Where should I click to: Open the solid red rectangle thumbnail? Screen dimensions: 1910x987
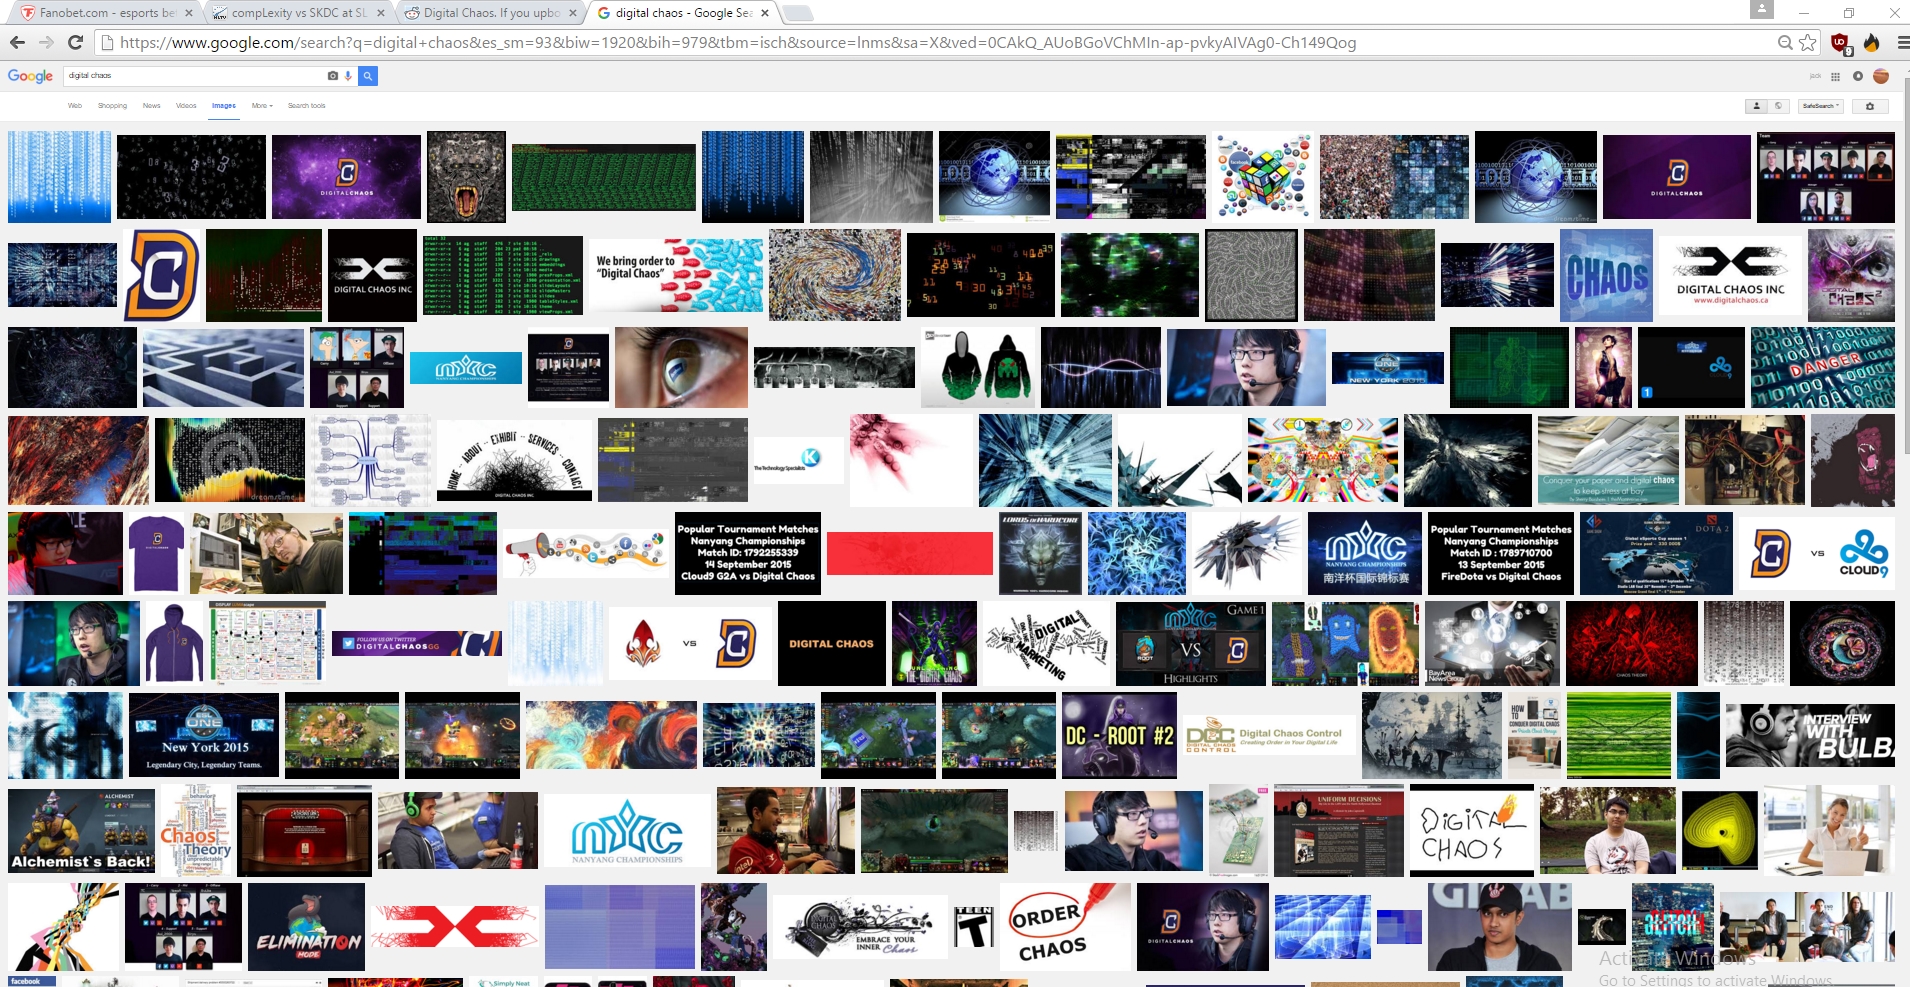click(x=910, y=554)
